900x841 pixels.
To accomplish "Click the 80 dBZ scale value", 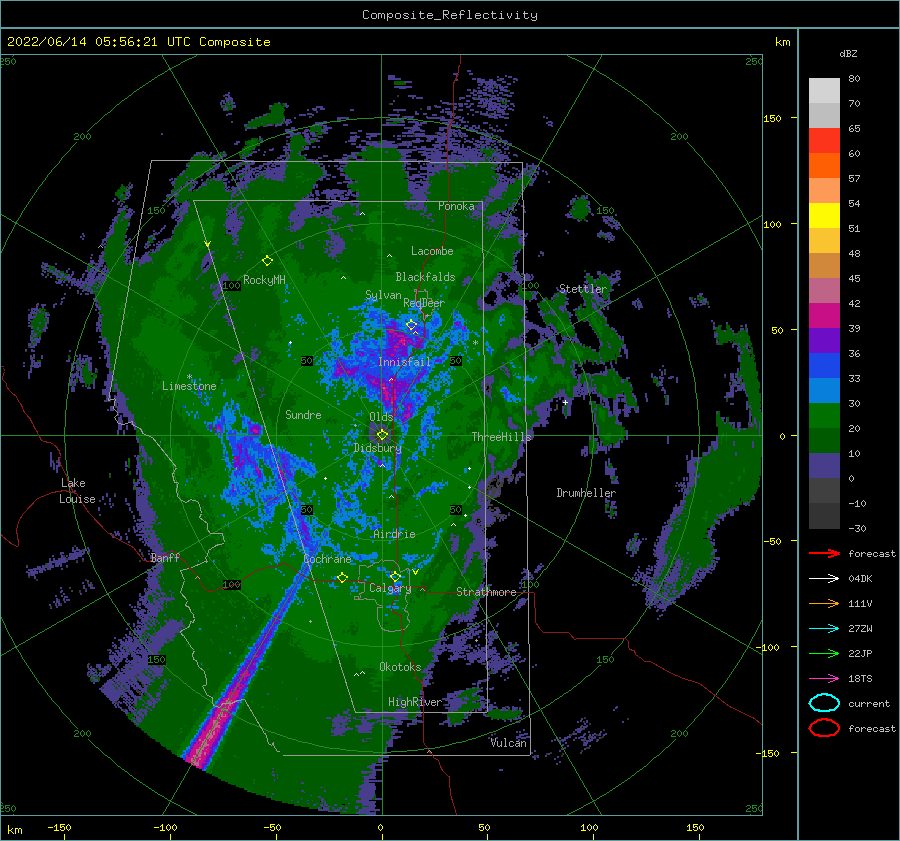I will coord(854,78).
